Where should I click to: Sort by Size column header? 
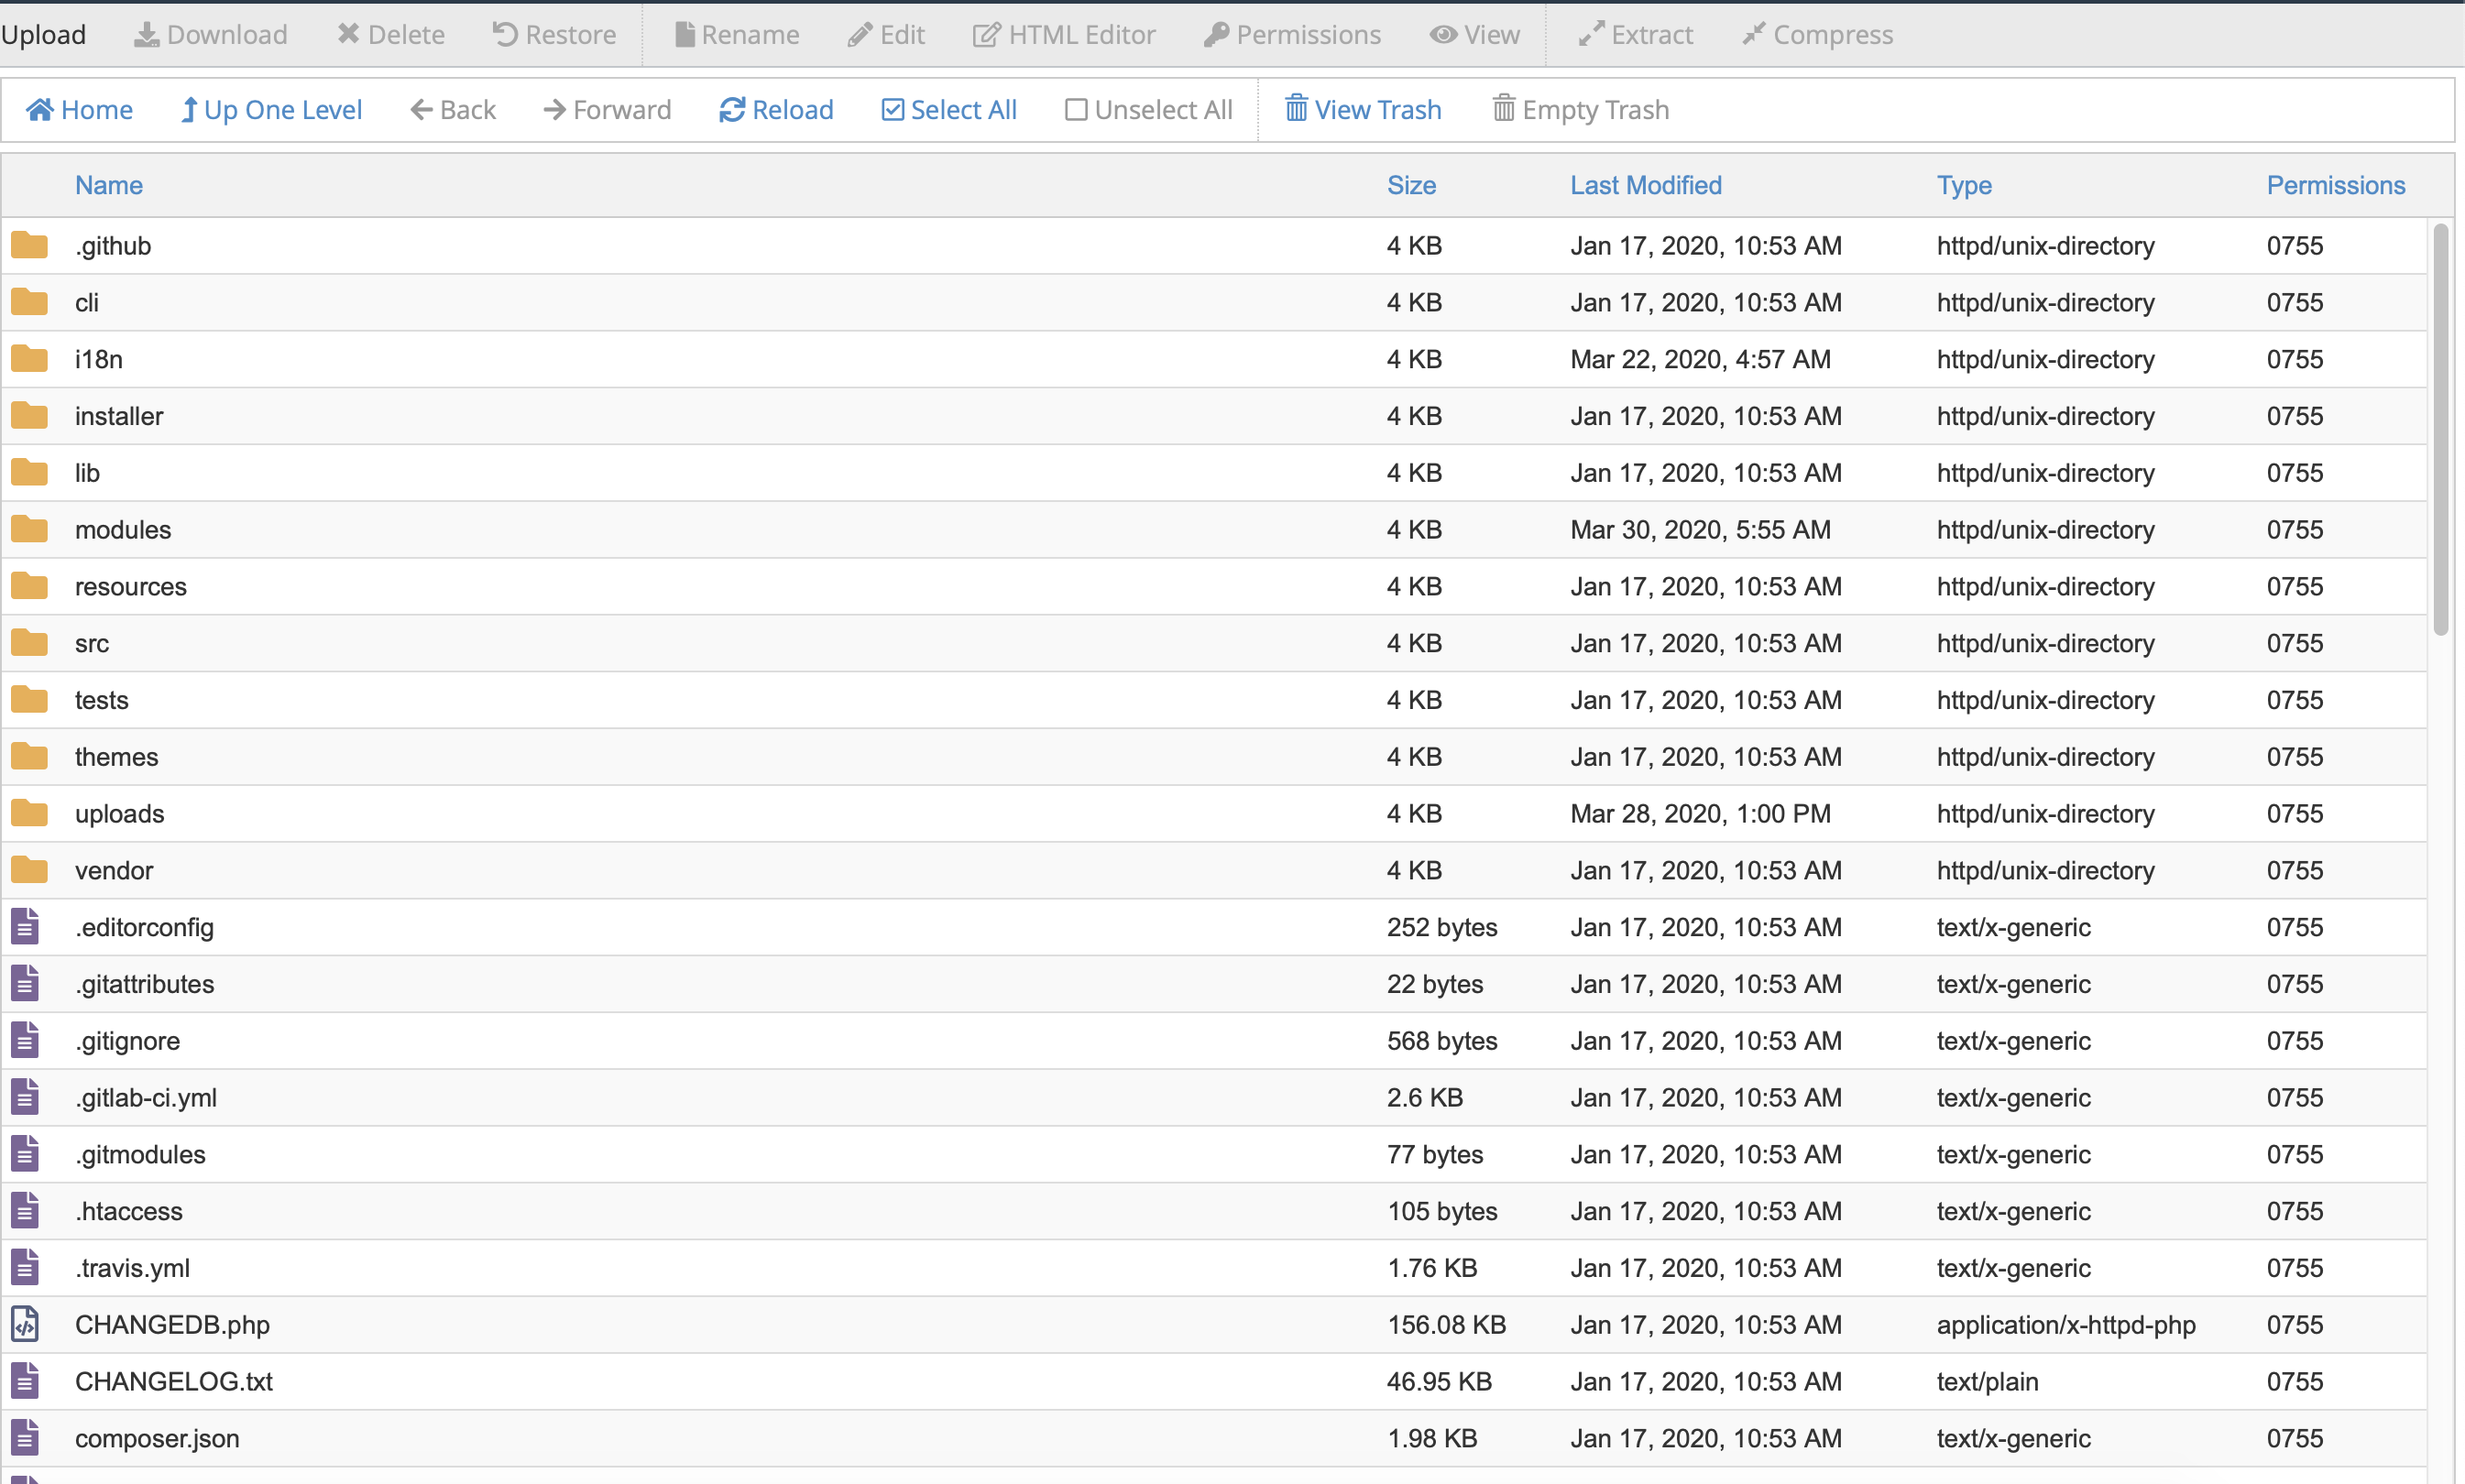(1411, 185)
